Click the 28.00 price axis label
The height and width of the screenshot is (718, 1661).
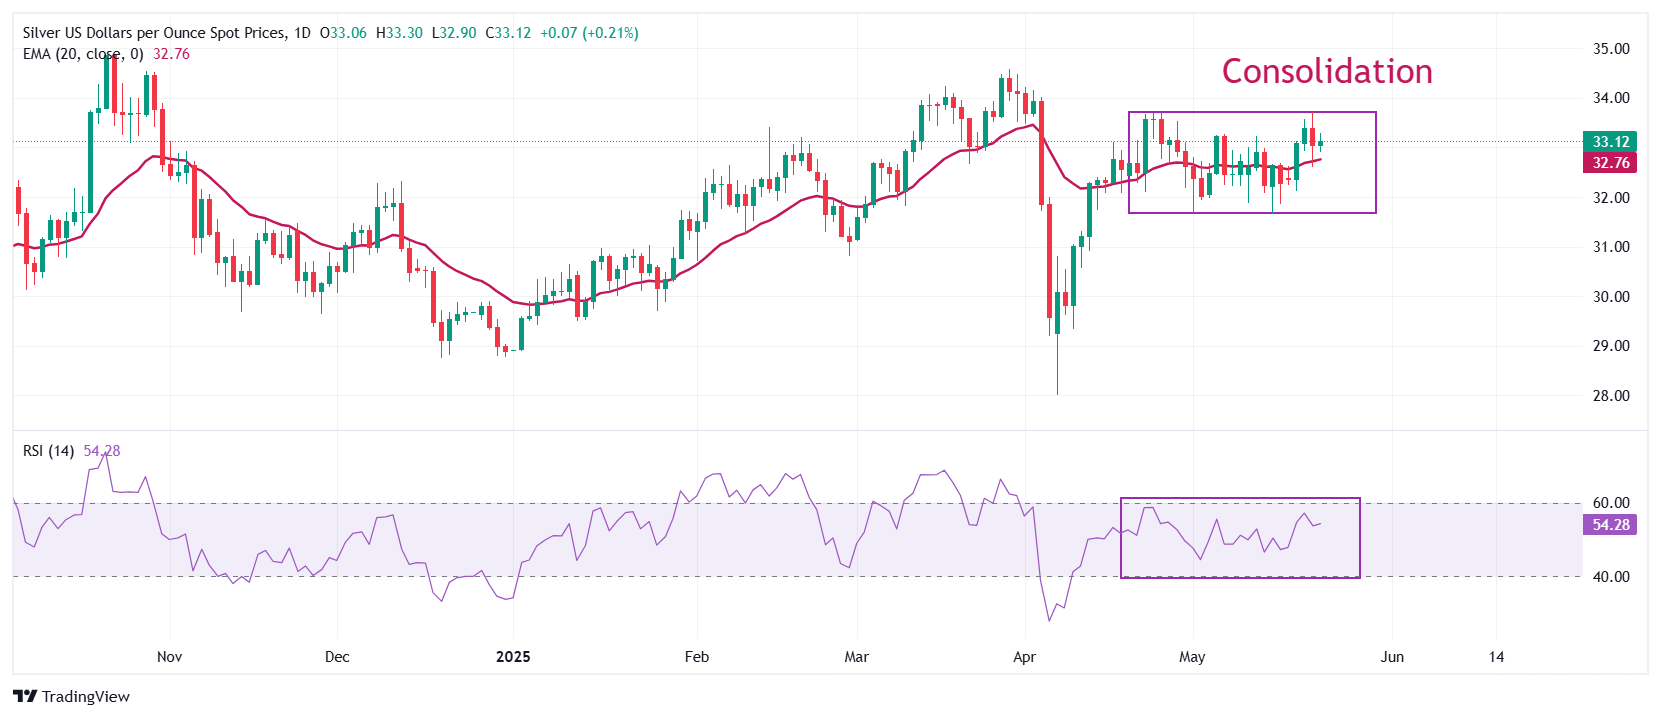tap(1610, 396)
